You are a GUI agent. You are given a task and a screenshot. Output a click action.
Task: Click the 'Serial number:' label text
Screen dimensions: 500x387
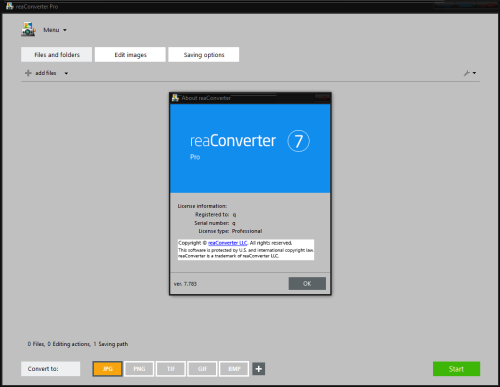tap(212, 223)
